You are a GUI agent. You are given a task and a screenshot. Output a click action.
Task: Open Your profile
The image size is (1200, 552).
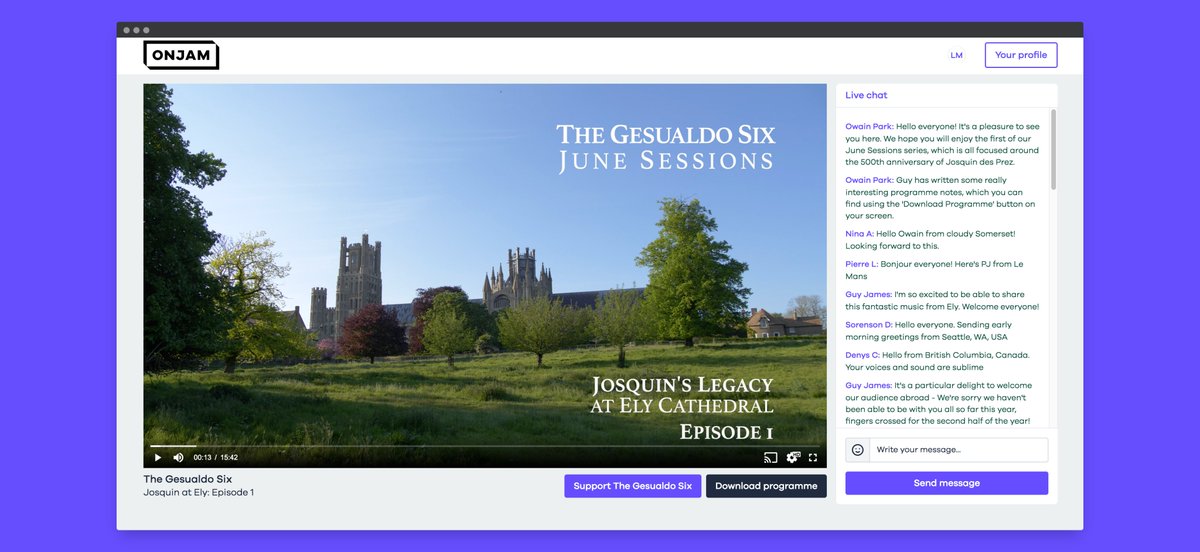point(1021,55)
